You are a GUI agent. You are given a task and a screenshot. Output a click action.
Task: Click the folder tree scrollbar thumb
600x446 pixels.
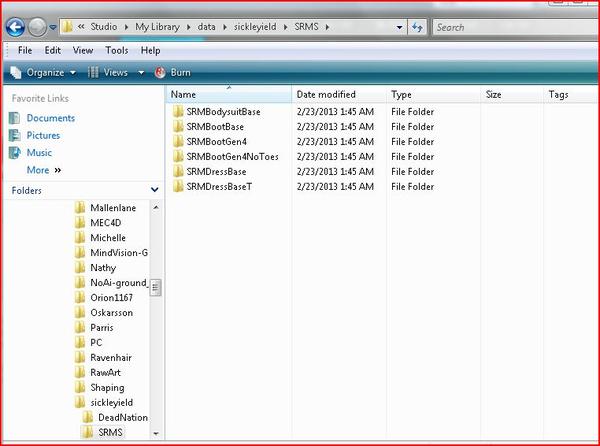156,288
